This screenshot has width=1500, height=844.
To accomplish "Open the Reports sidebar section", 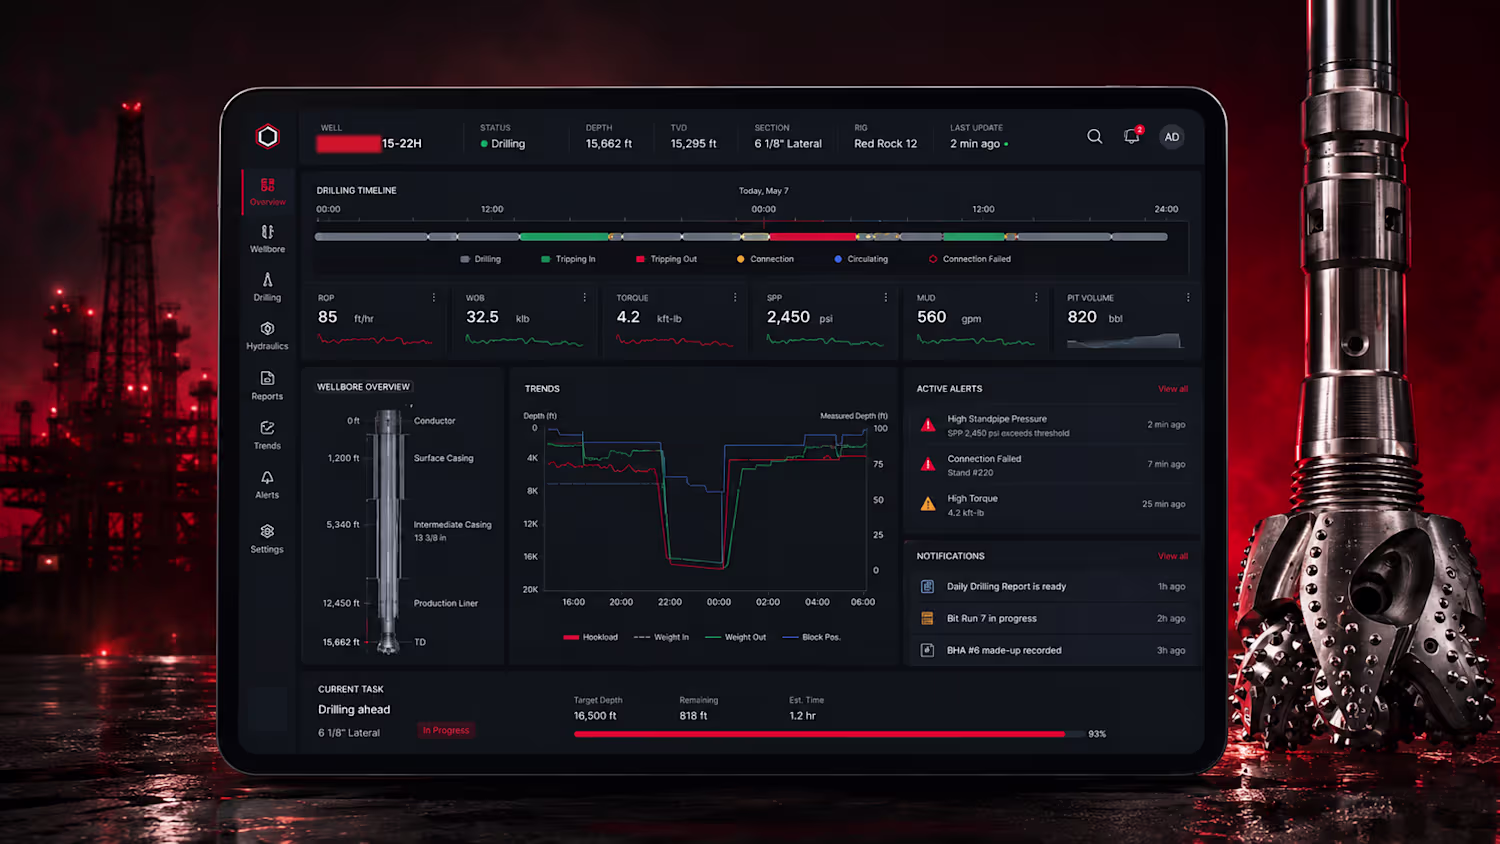I will pos(267,386).
